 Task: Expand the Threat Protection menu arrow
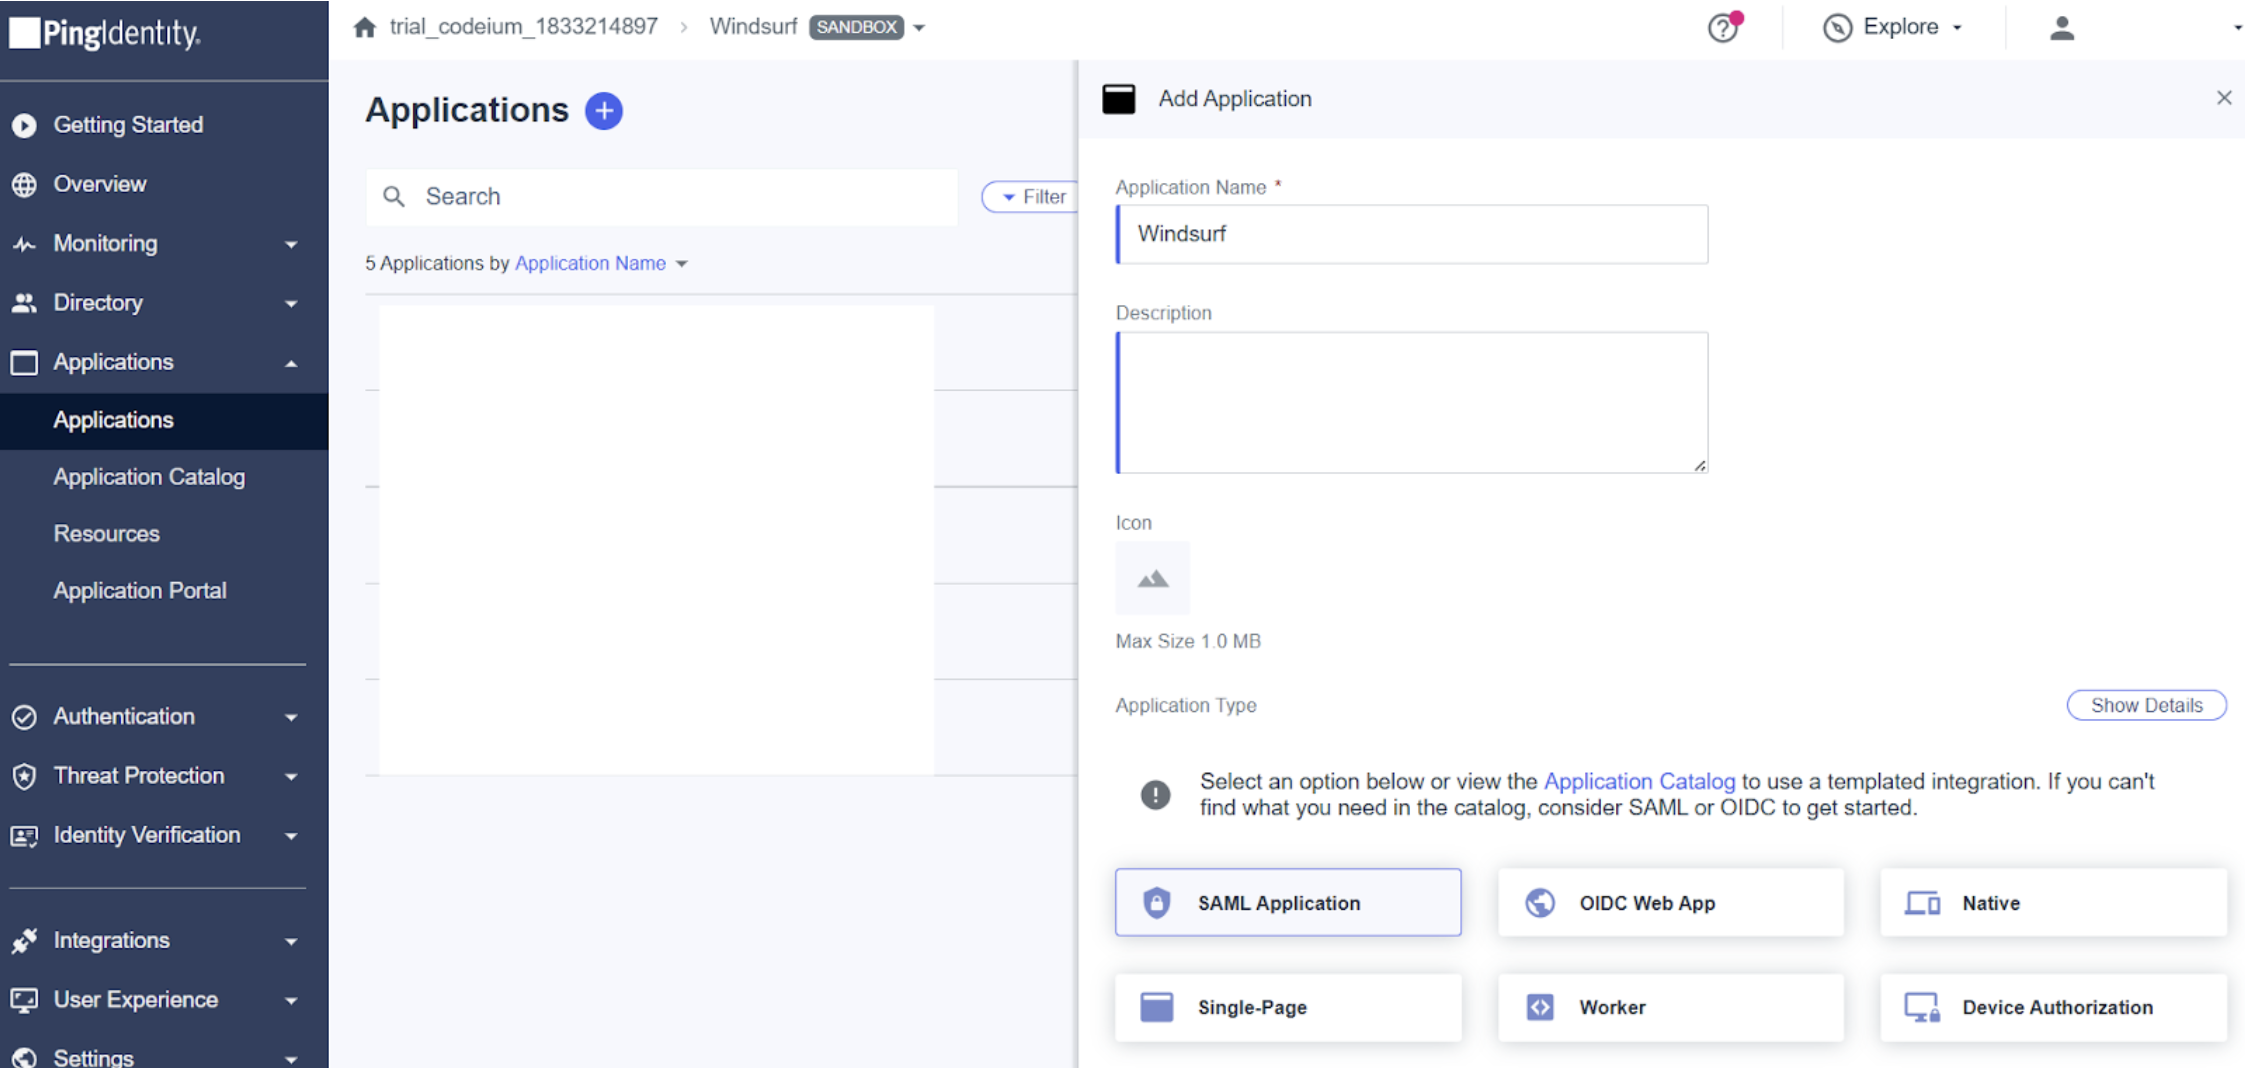(291, 776)
